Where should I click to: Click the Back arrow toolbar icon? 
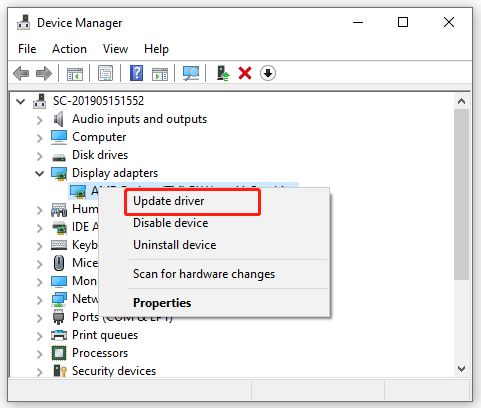(x=21, y=73)
